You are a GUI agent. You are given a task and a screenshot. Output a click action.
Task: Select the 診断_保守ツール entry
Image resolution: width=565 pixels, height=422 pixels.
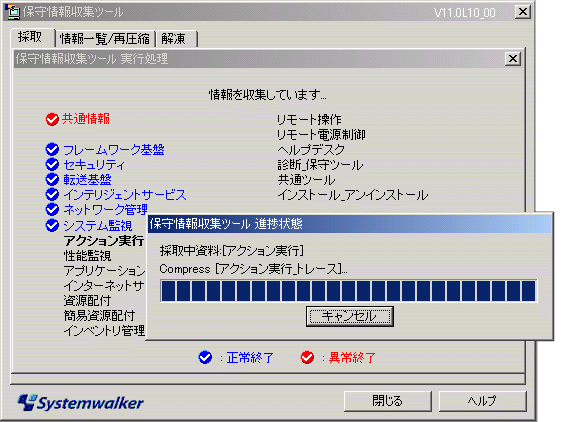(320, 165)
